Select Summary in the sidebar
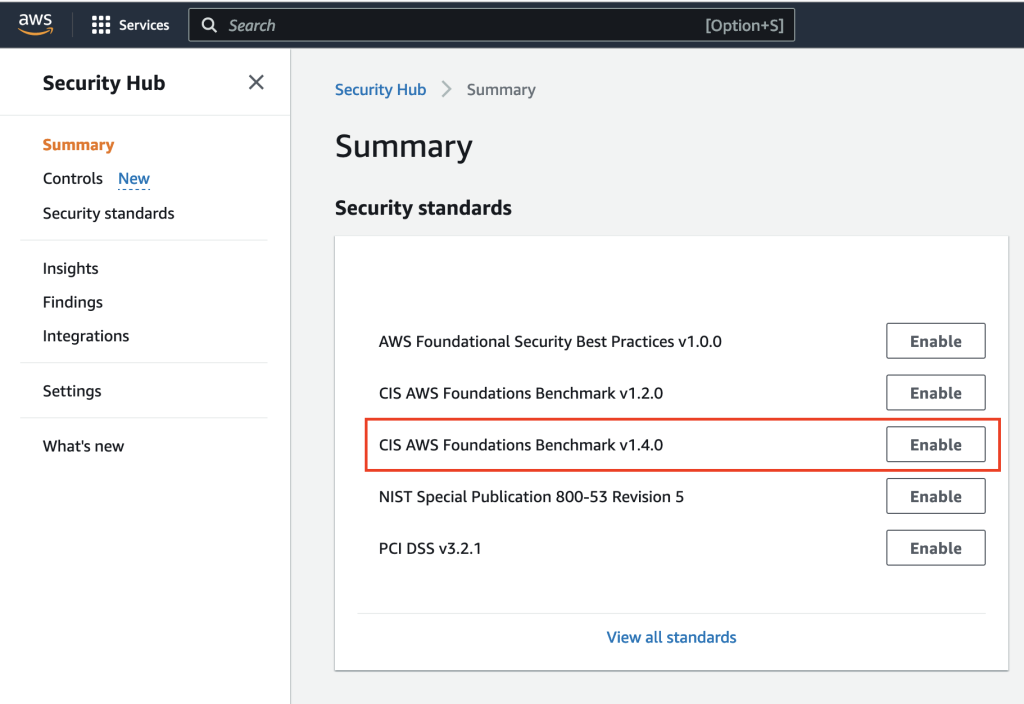 click(78, 144)
